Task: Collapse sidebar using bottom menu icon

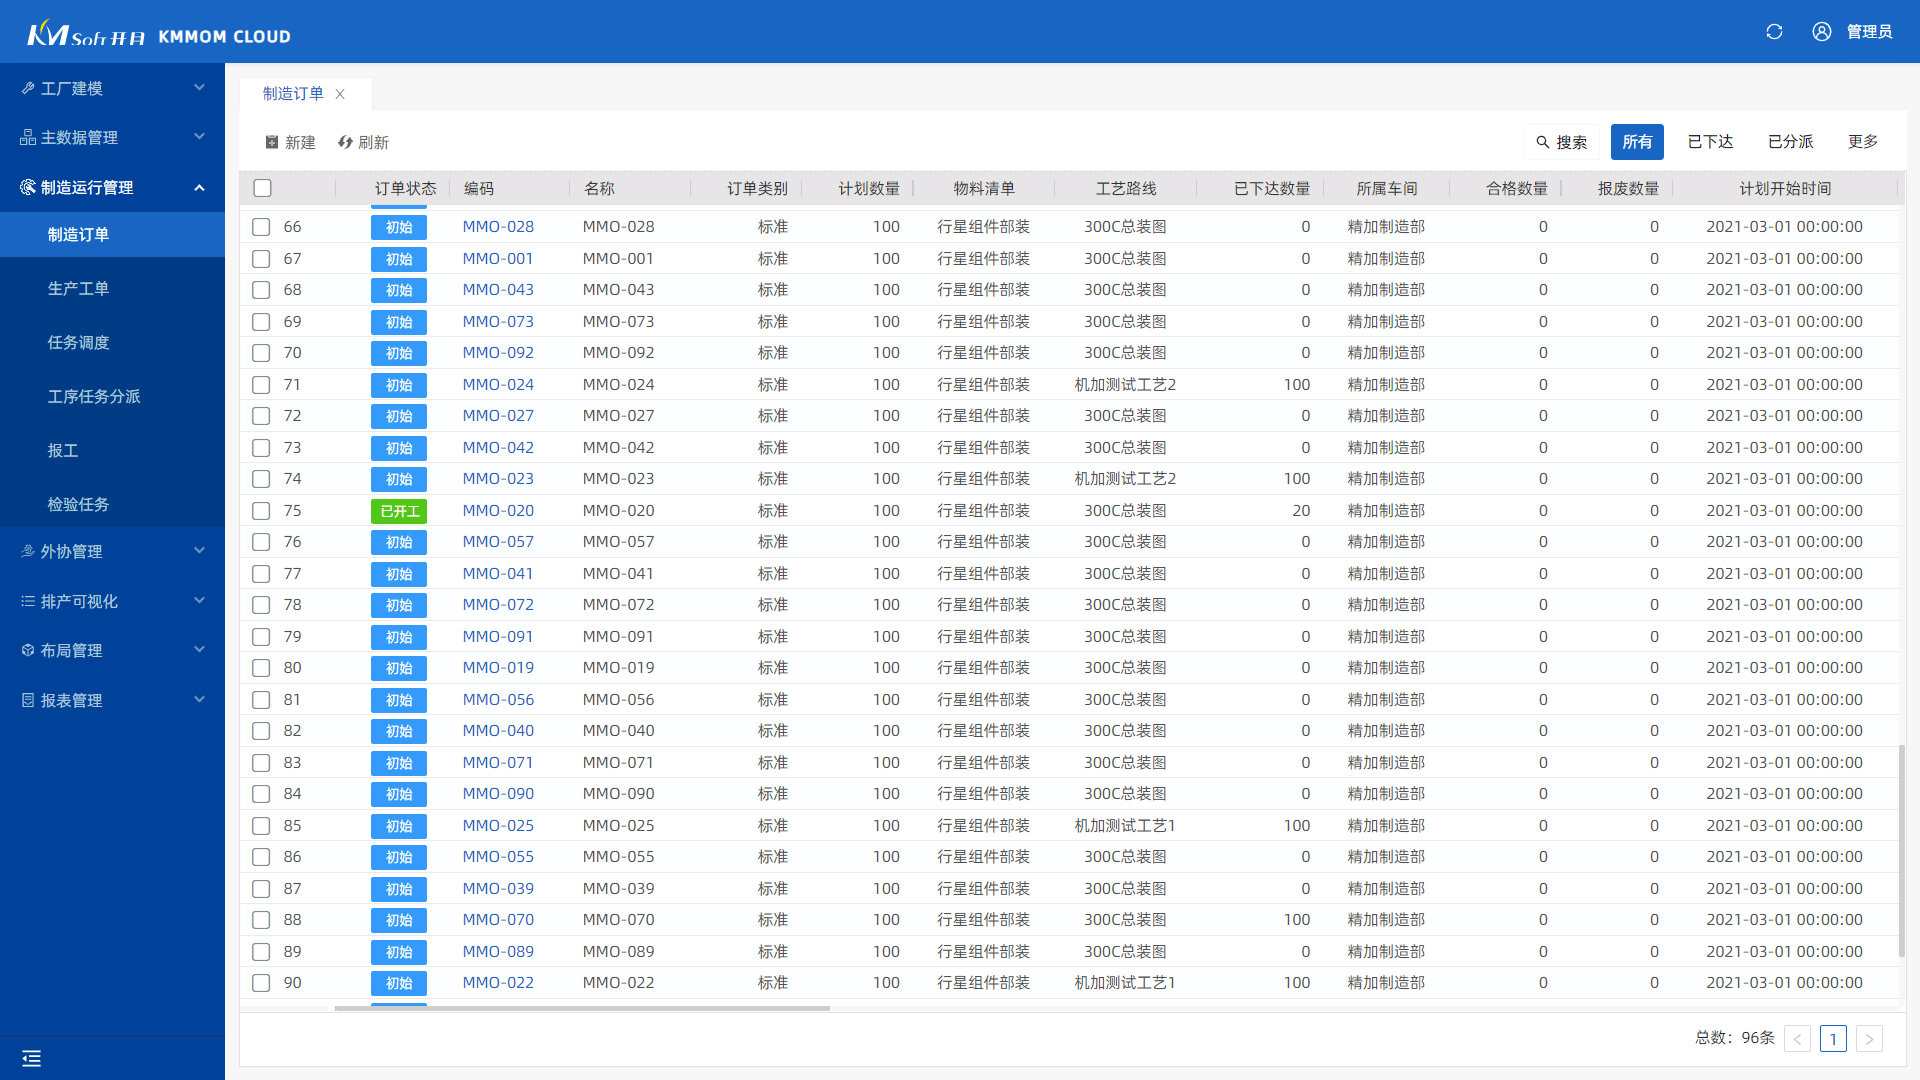Action: (x=31, y=1058)
